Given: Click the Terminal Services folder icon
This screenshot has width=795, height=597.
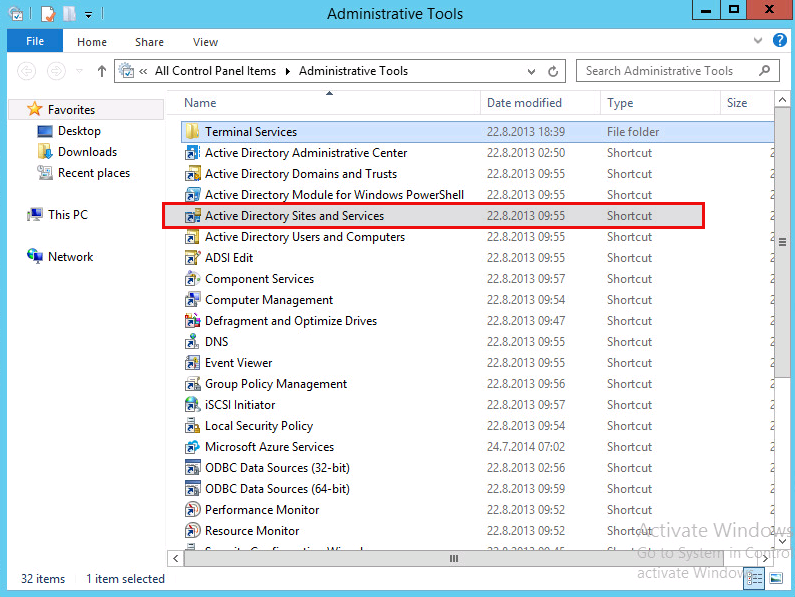Looking at the screenshot, I should tap(192, 132).
